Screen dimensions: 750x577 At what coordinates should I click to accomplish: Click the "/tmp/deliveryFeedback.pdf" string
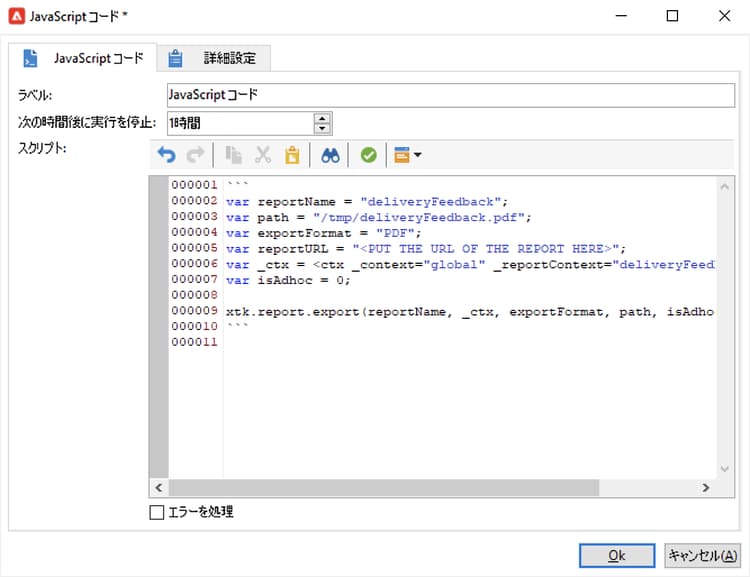419,217
